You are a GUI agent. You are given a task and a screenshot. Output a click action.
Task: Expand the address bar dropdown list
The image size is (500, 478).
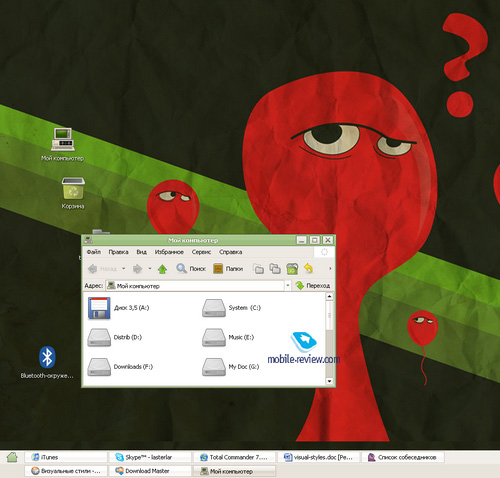click(288, 286)
